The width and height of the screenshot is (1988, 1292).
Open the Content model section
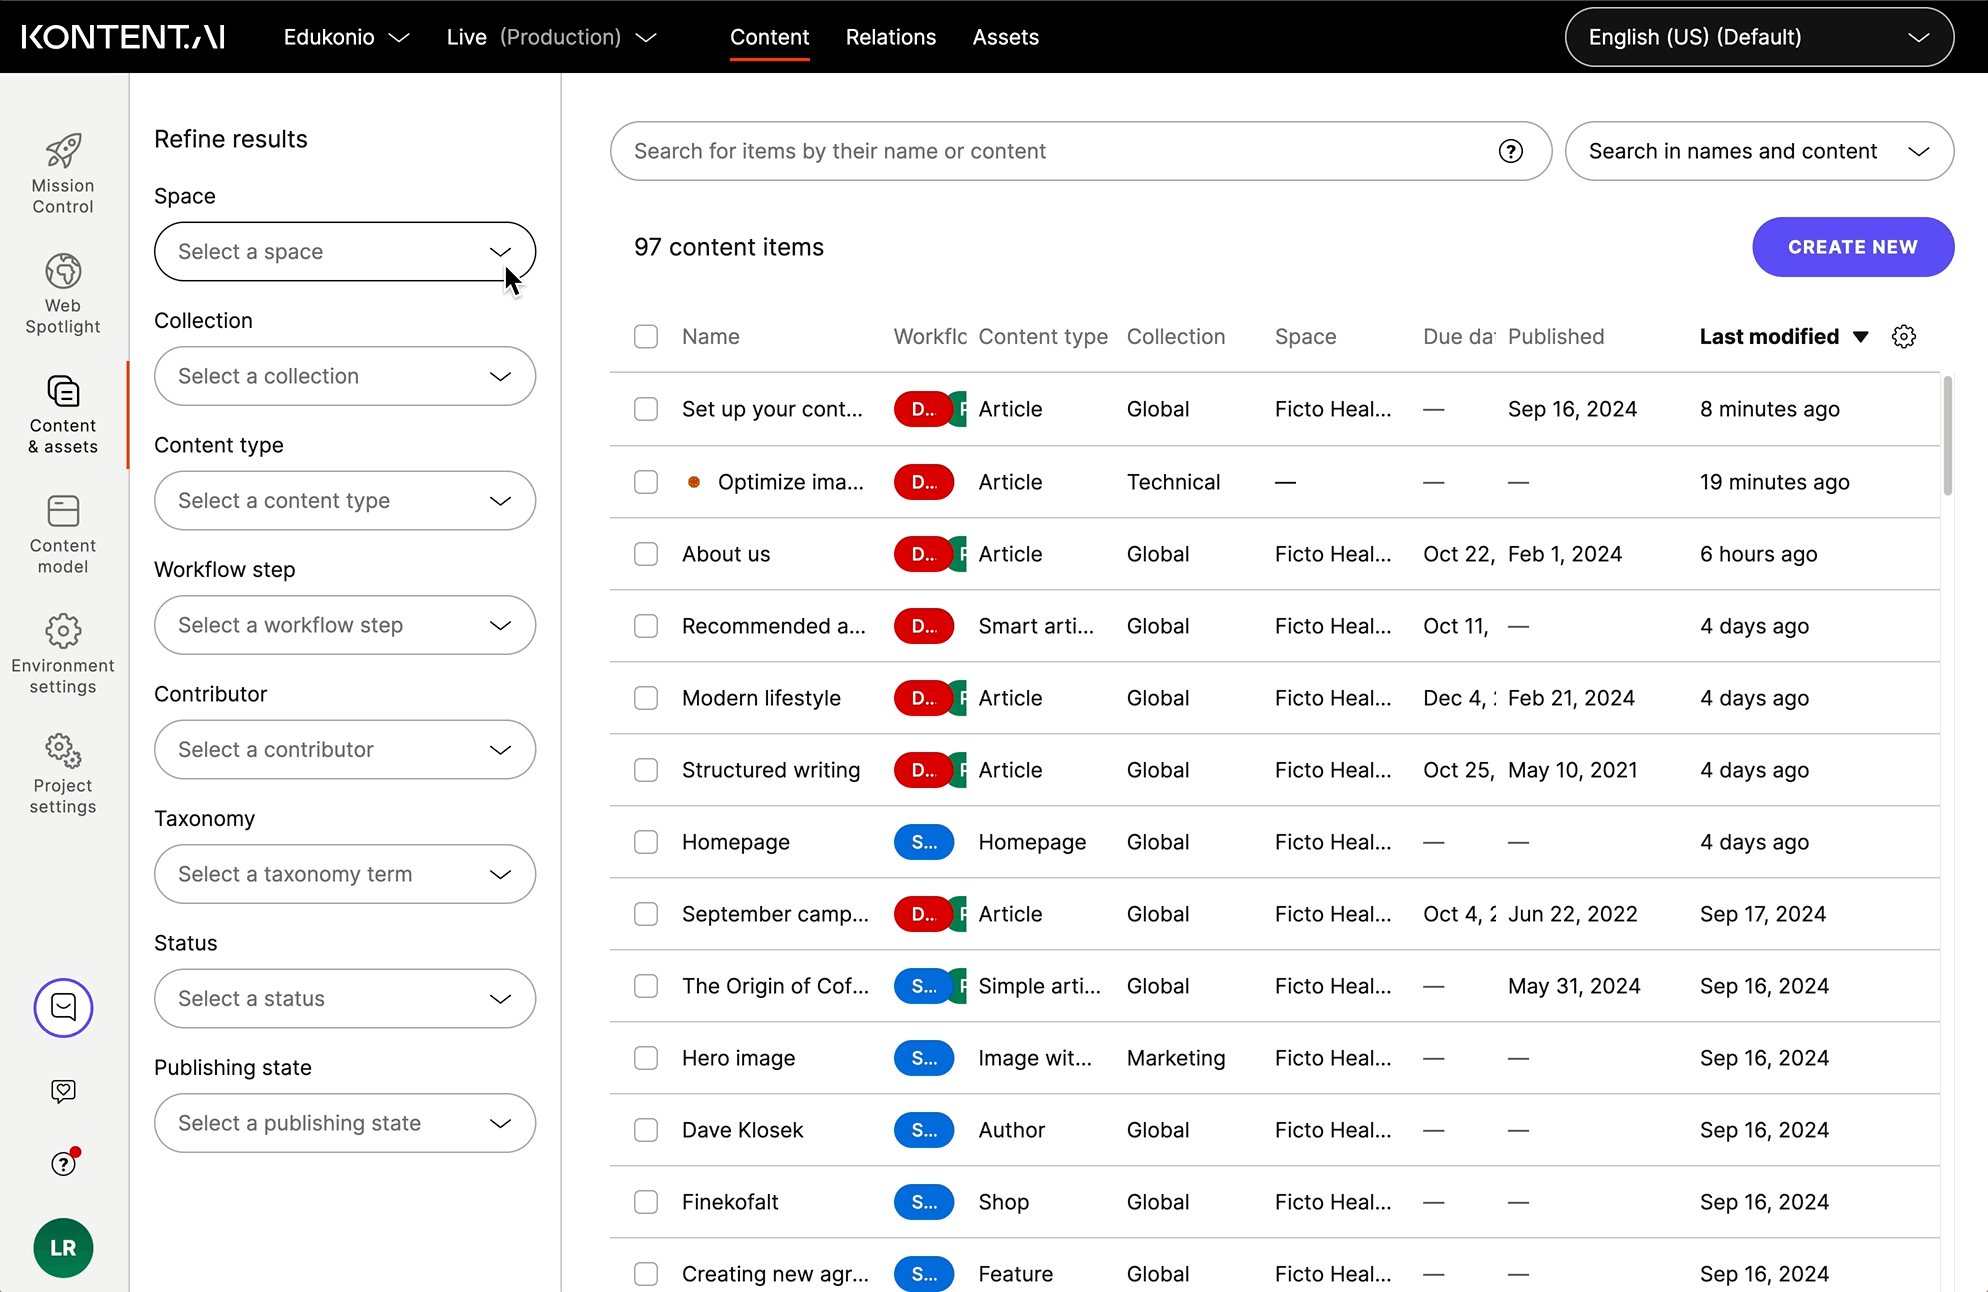63,532
